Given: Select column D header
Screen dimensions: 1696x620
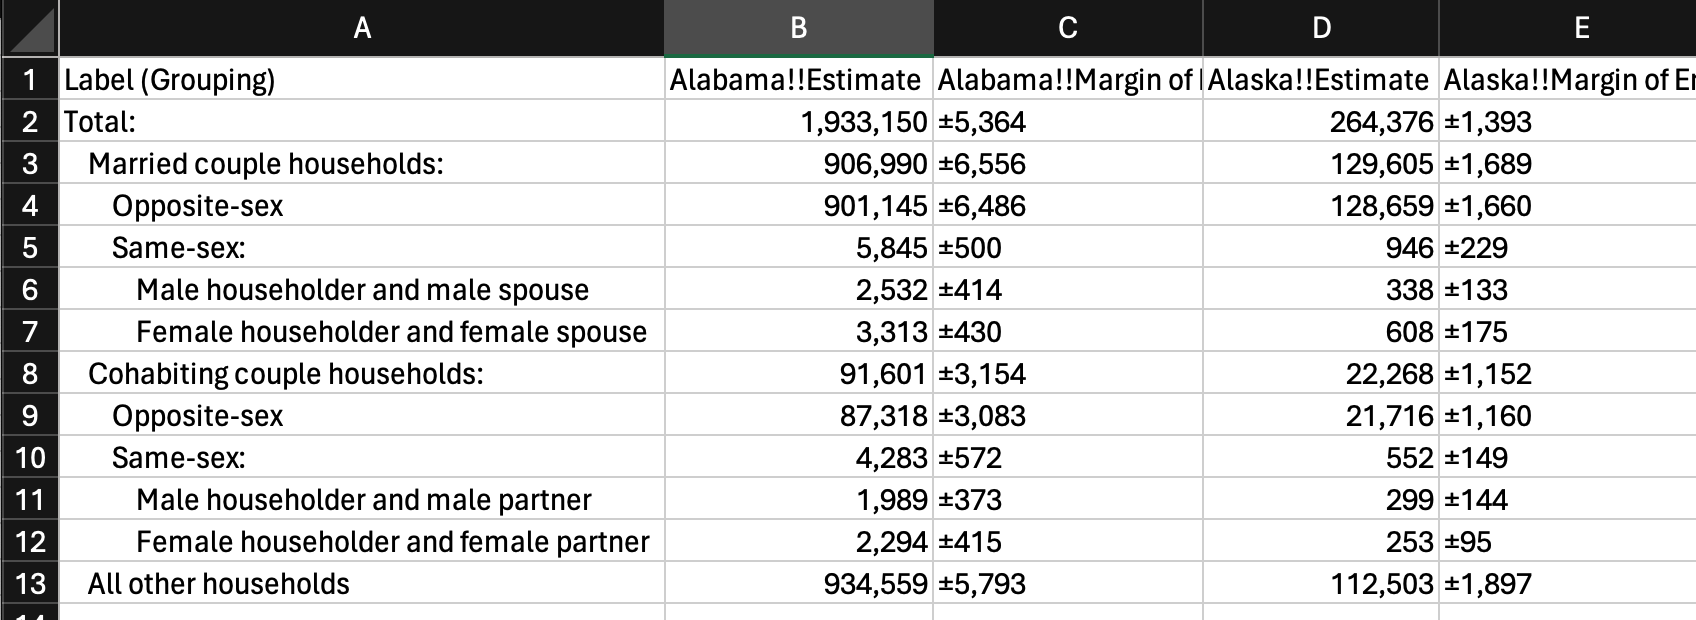Looking at the screenshot, I should (x=1321, y=28).
